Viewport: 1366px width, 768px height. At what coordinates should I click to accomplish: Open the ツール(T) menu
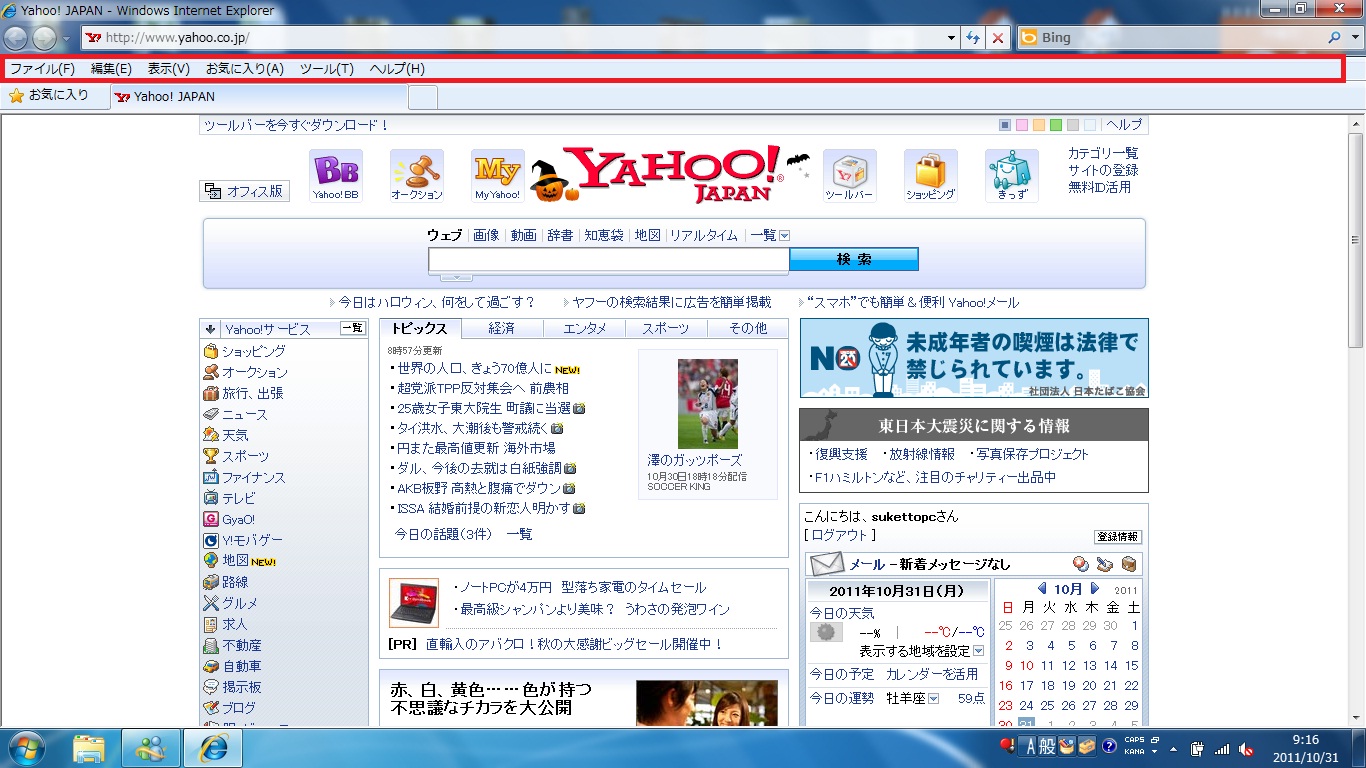pos(327,69)
